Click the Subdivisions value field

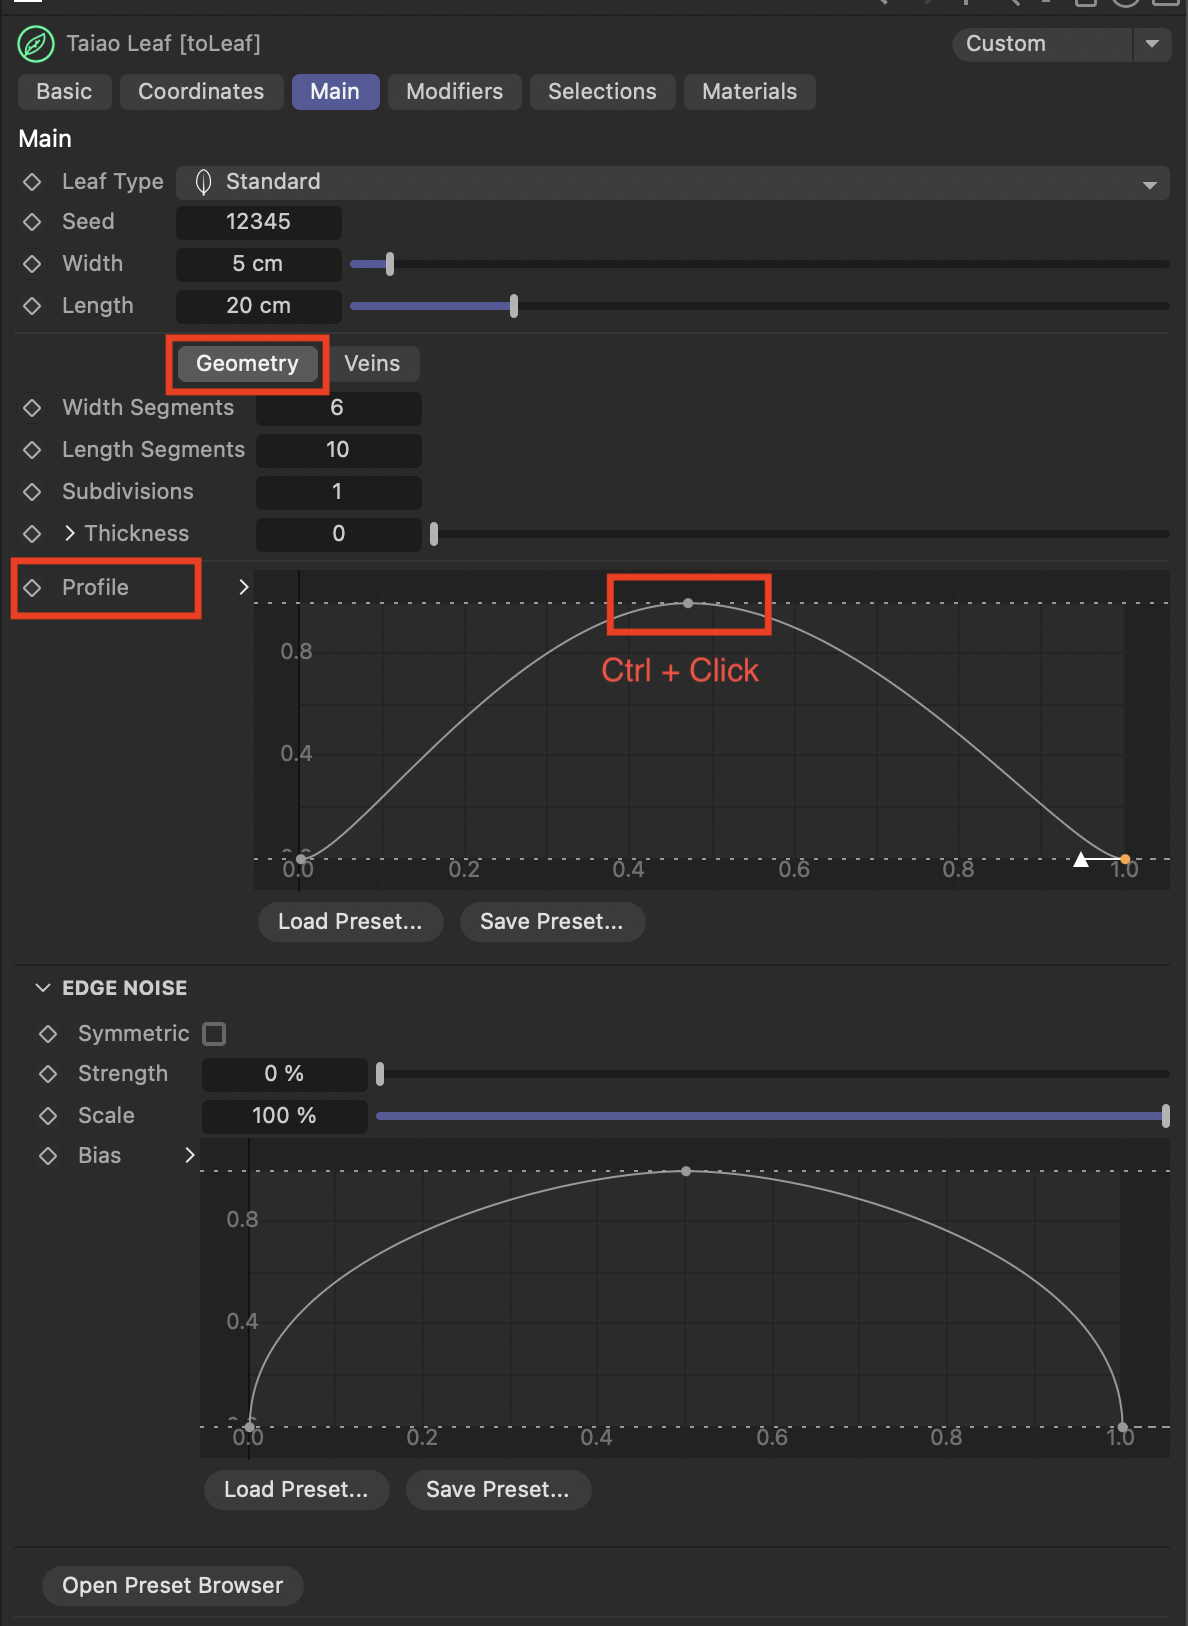point(338,492)
